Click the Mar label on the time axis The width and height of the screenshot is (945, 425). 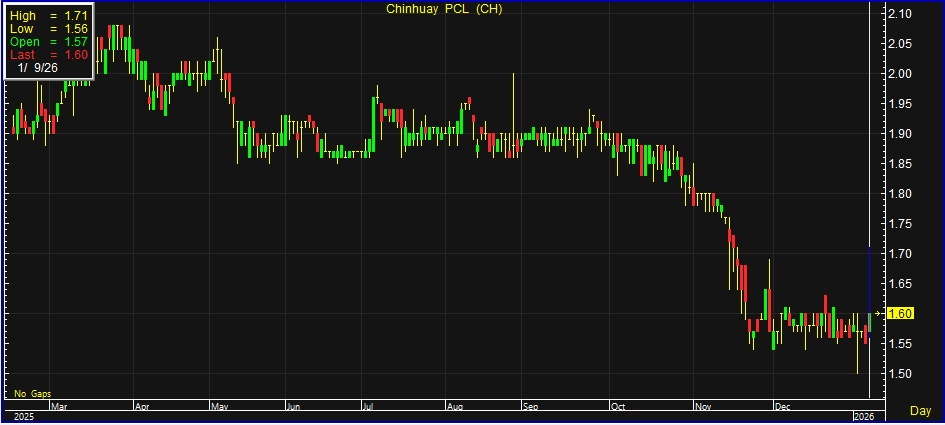click(x=59, y=407)
